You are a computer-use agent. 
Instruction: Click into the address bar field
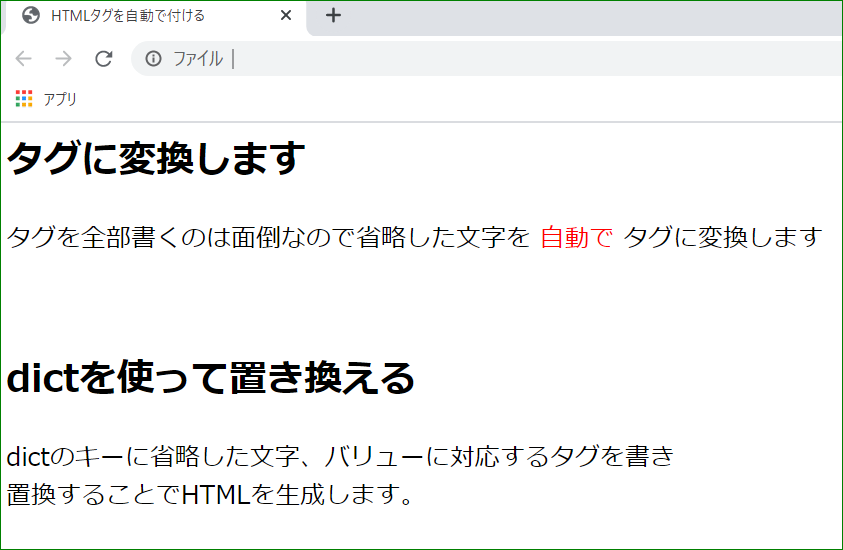tap(487, 59)
